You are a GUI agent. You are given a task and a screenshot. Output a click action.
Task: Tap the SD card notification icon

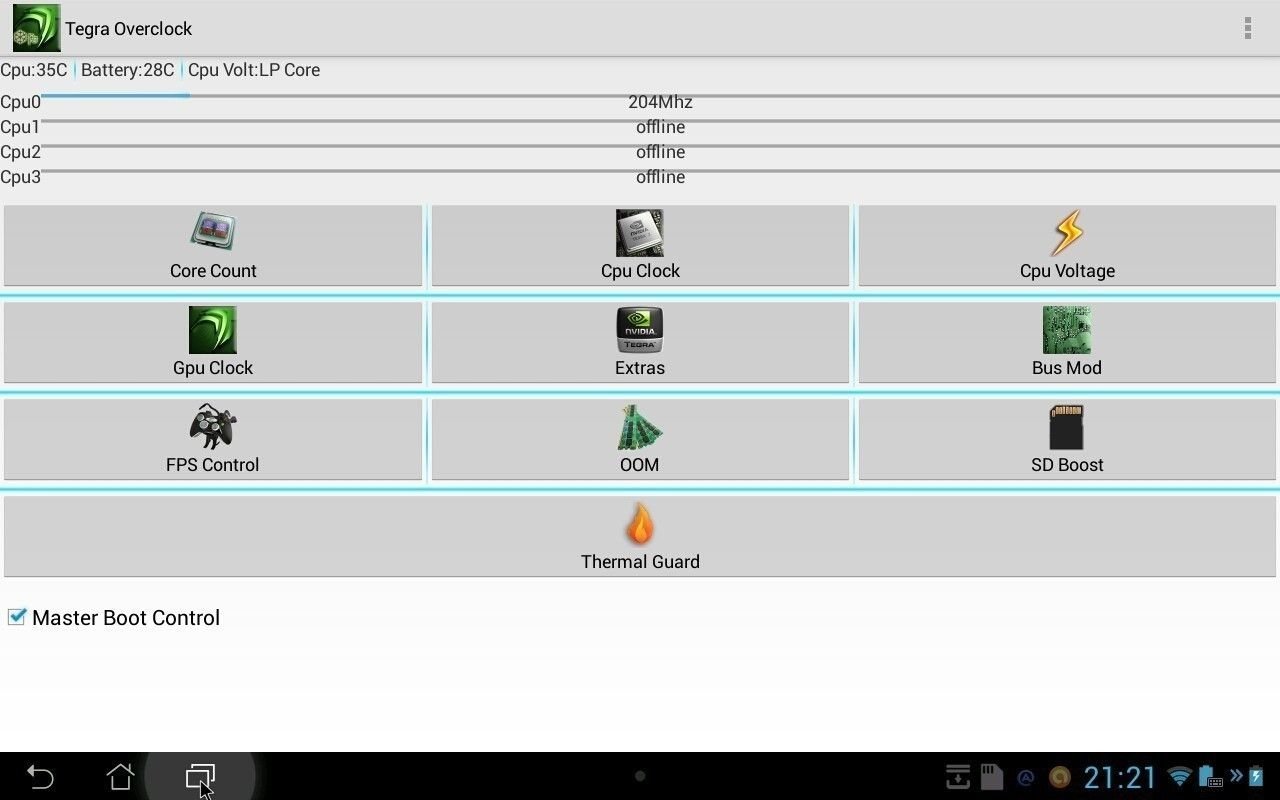pos(991,776)
